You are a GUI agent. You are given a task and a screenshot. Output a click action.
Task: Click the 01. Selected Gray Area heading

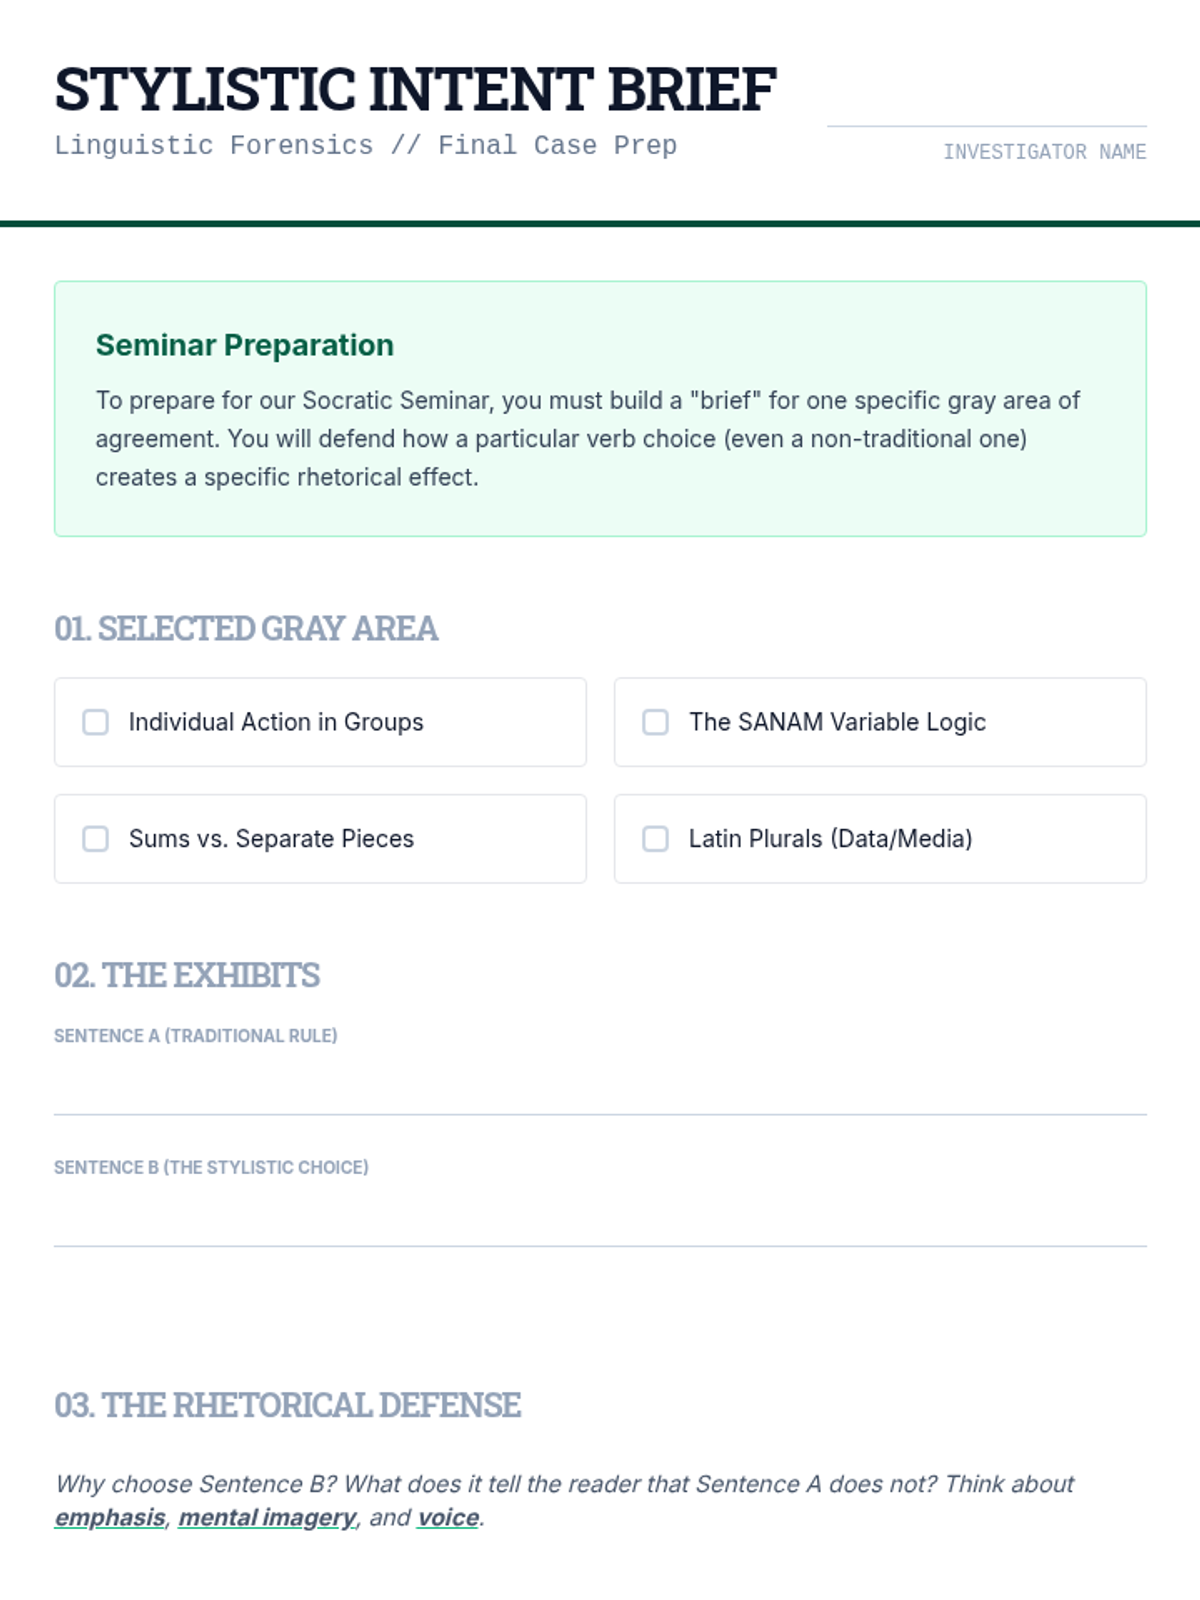(x=246, y=629)
